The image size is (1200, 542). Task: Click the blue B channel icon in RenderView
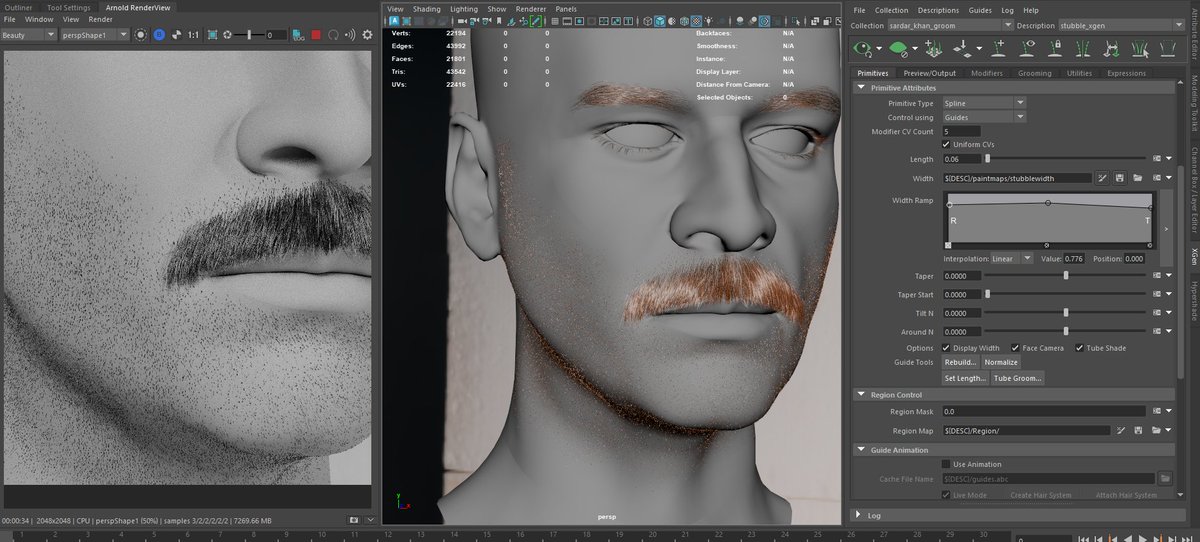[159, 35]
